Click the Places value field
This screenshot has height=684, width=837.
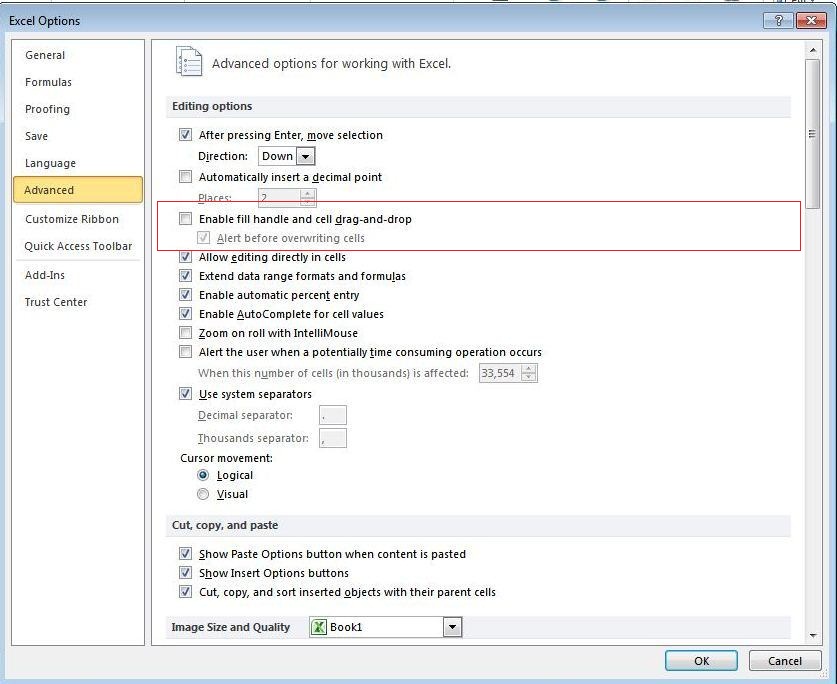click(x=279, y=198)
